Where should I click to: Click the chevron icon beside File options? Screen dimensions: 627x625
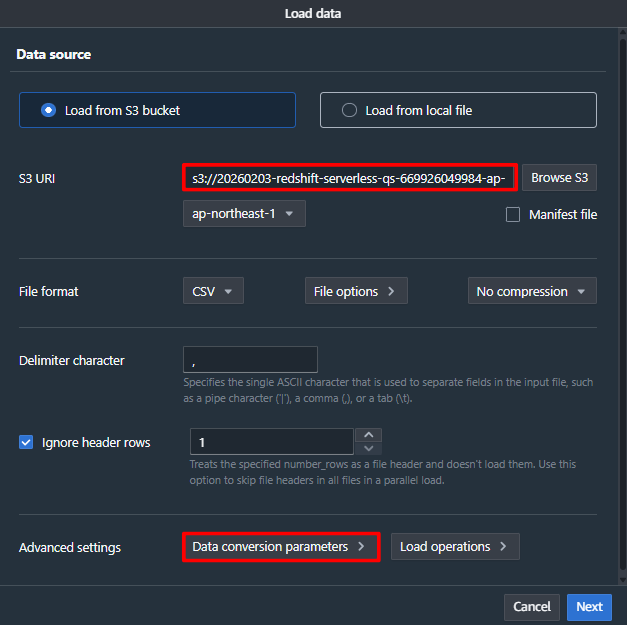(x=391, y=291)
